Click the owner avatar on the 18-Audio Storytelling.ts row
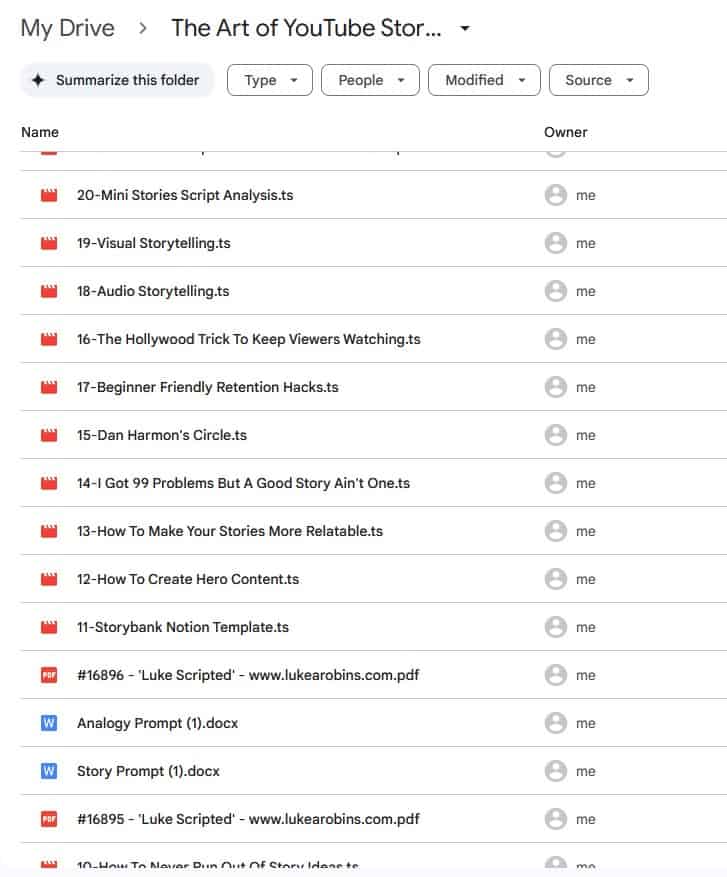The width and height of the screenshot is (727, 877). pos(556,292)
